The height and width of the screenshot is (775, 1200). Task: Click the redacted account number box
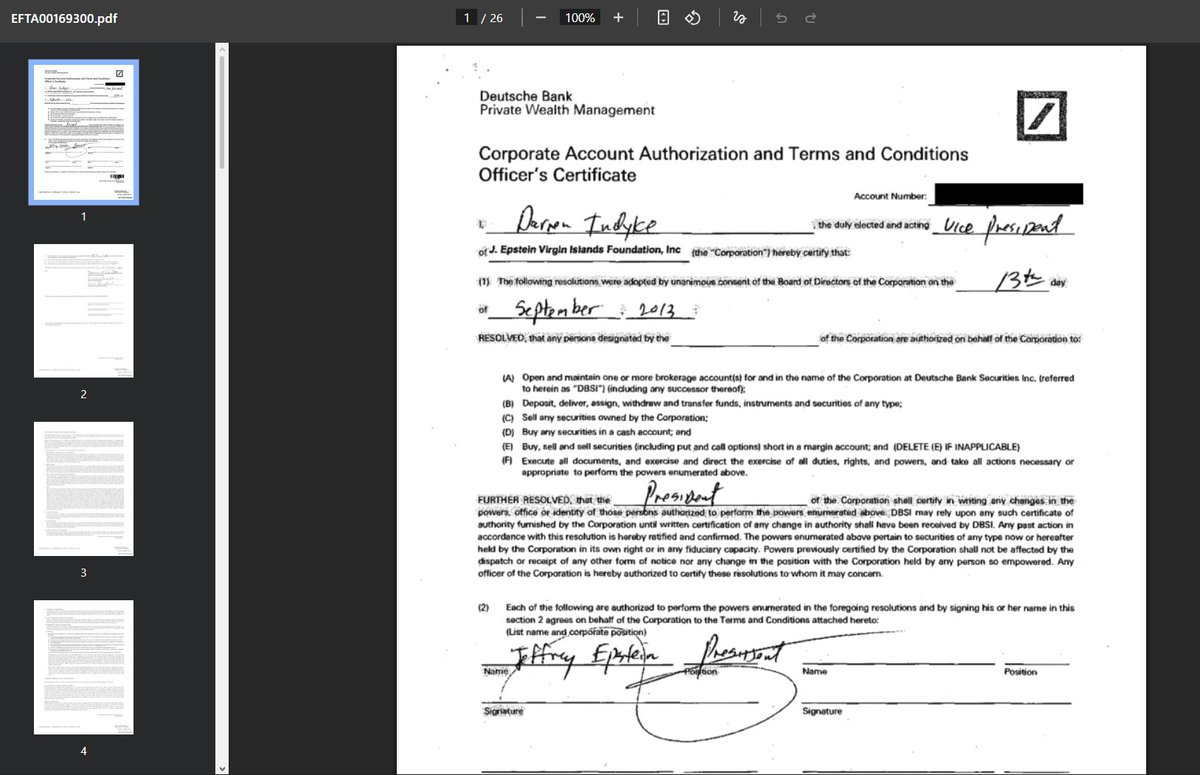coord(1007,194)
